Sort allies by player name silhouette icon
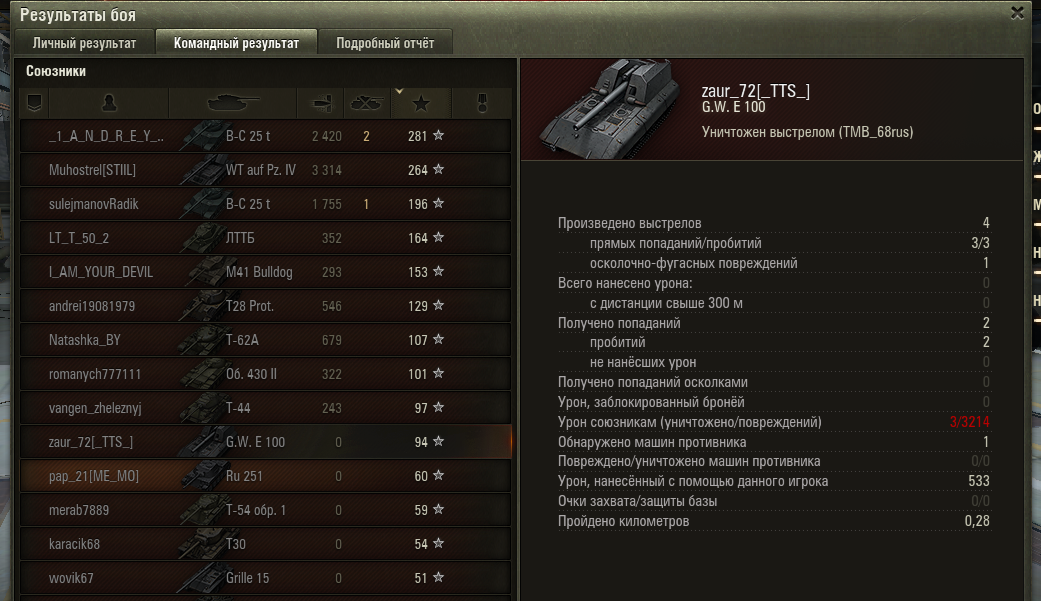 coord(109,103)
